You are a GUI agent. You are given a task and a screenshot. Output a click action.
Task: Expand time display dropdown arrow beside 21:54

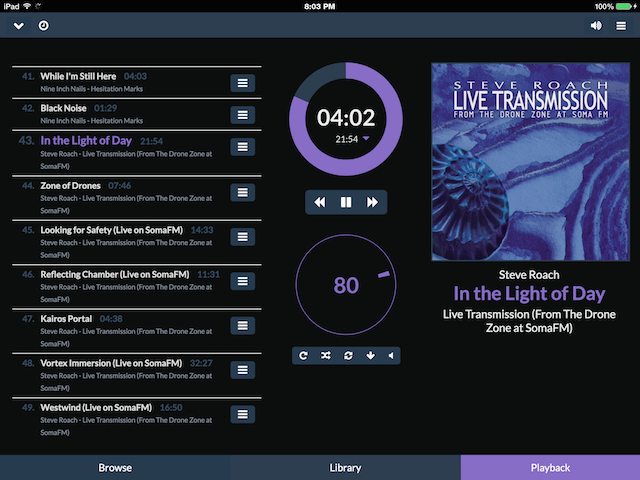(366, 139)
